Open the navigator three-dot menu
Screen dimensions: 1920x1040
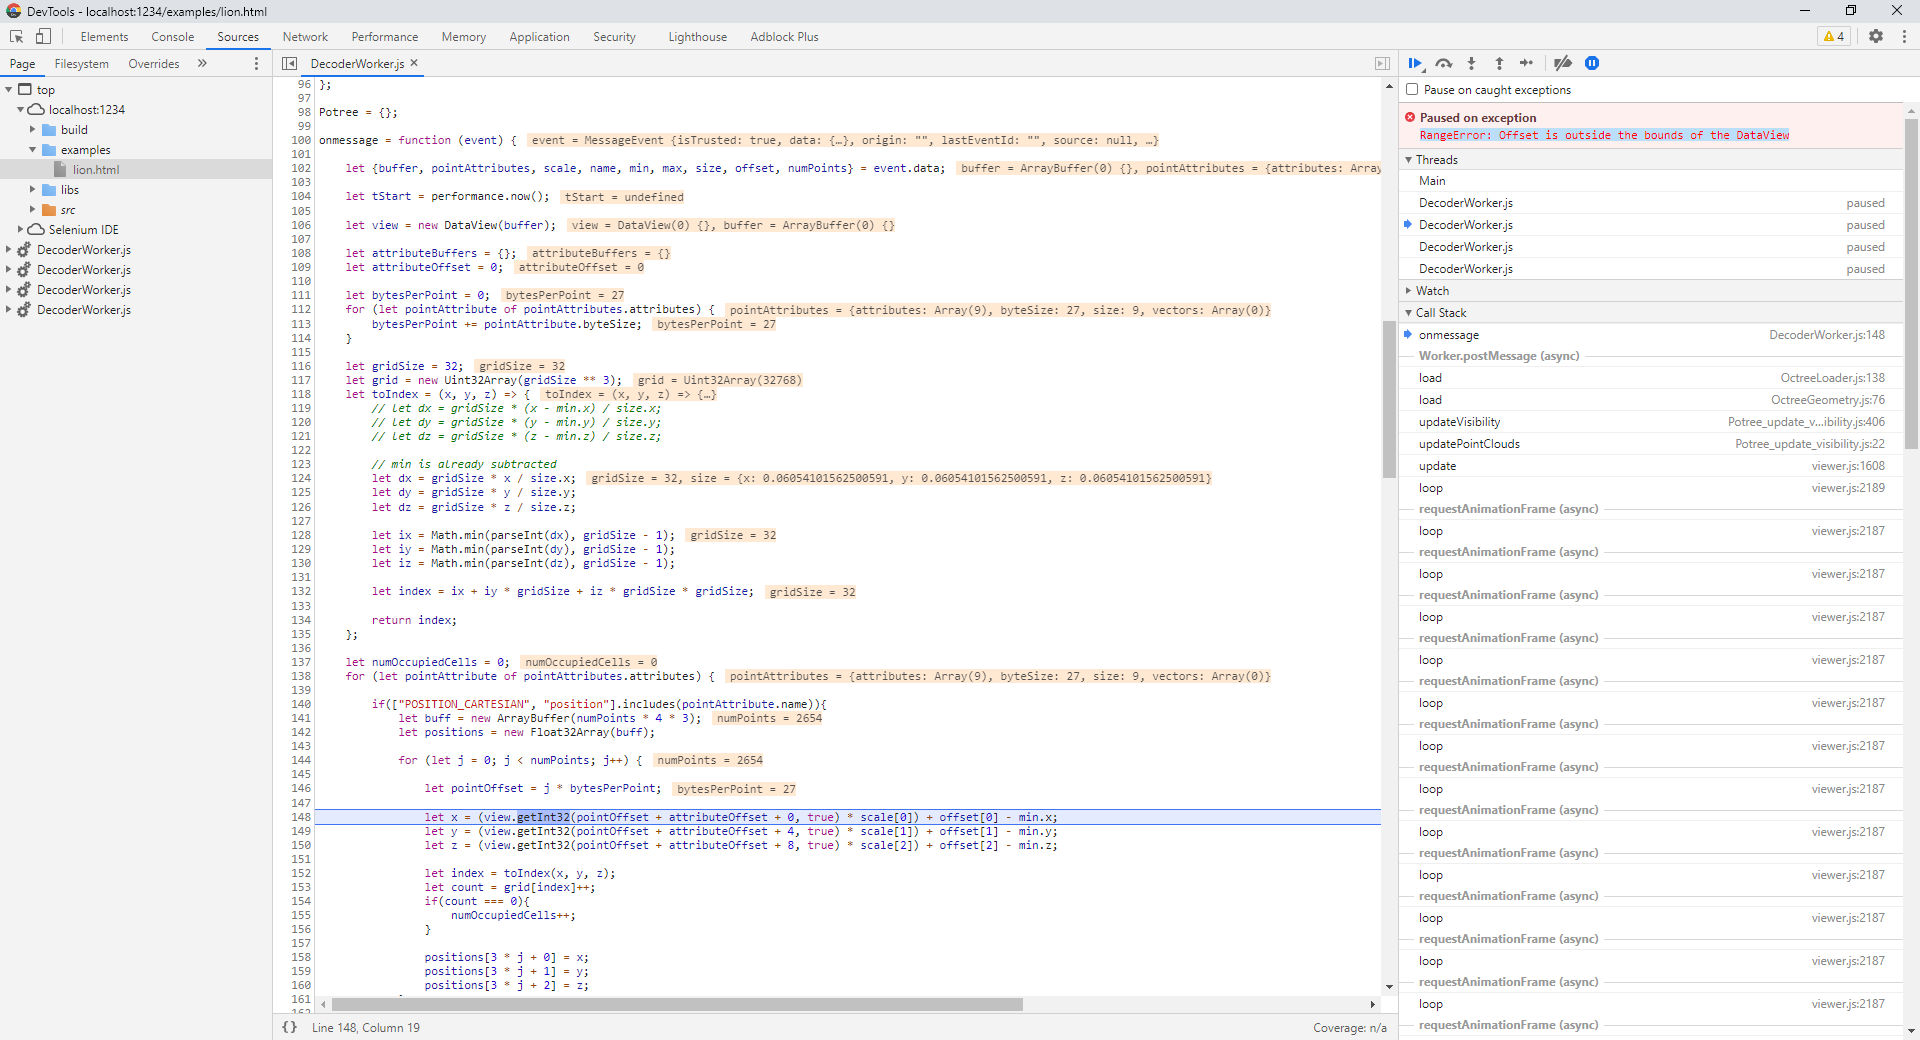tap(256, 63)
